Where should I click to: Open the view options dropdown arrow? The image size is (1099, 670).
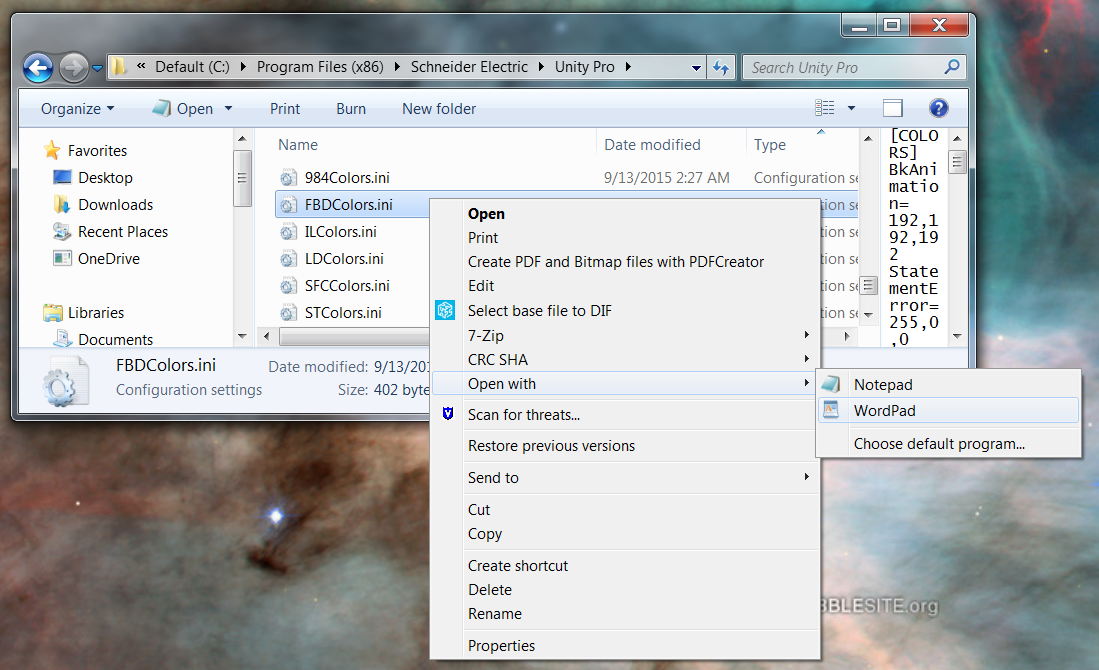(x=852, y=108)
